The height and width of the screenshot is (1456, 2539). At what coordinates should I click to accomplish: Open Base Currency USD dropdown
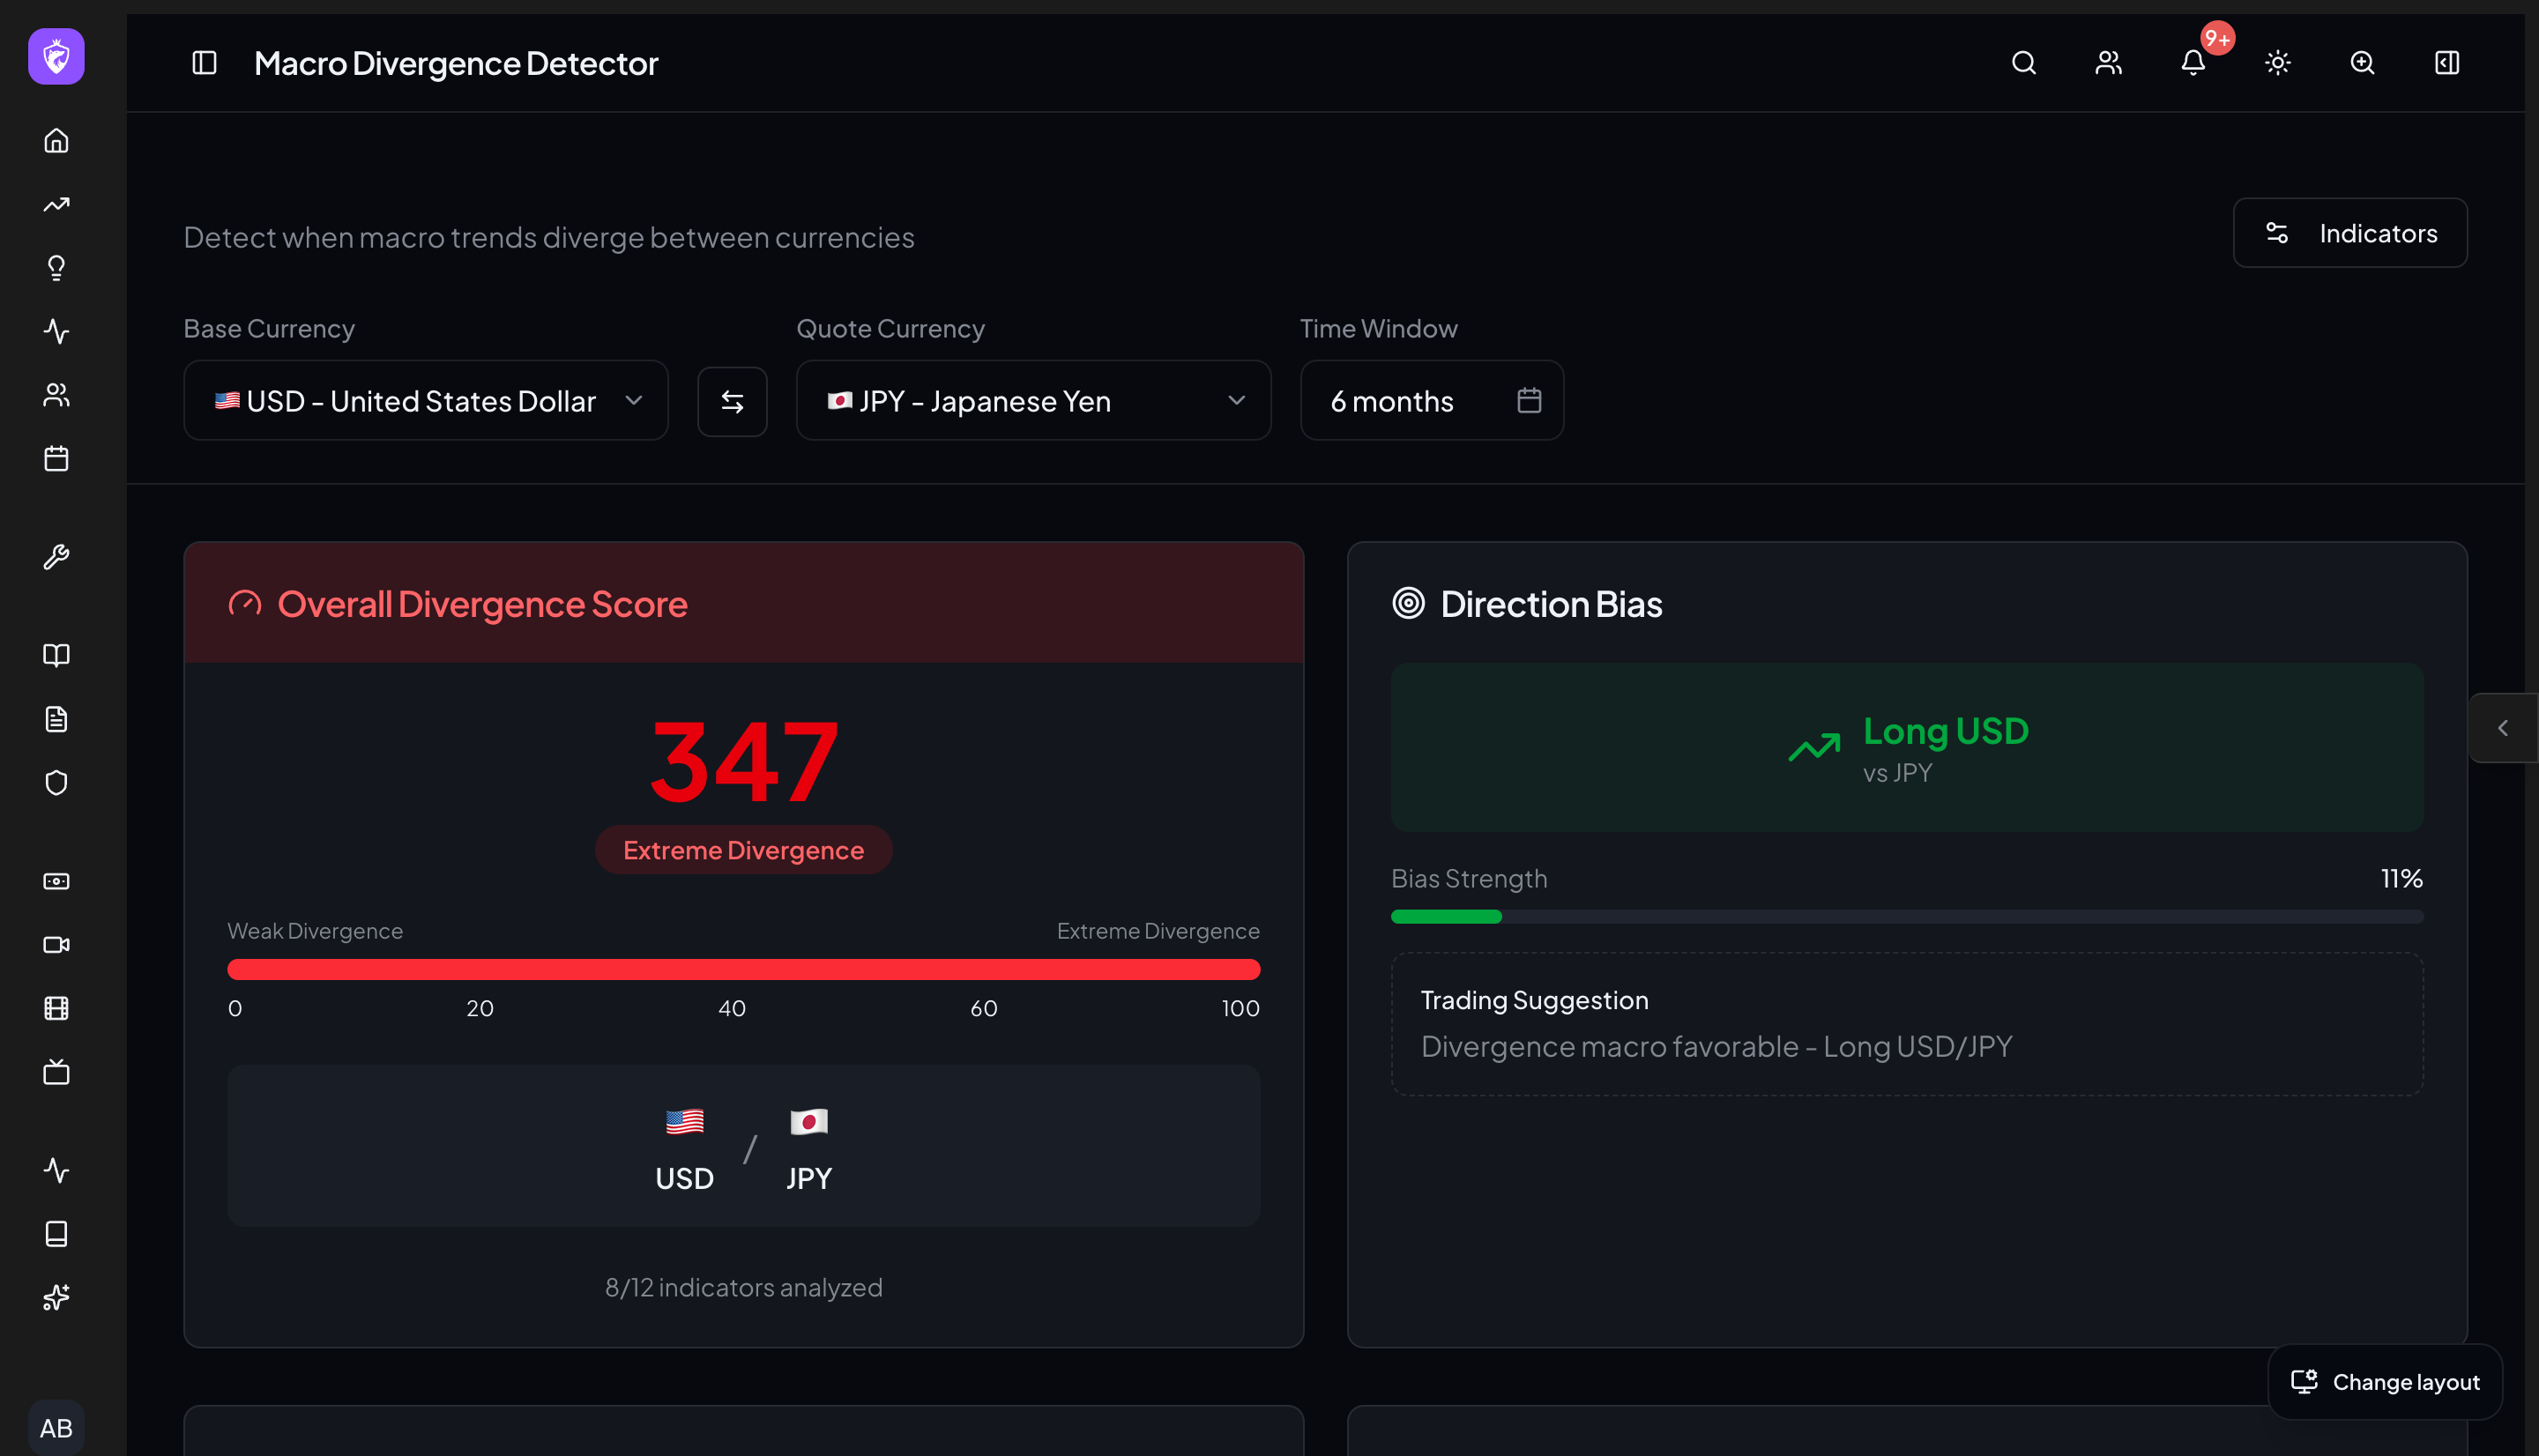426,401
